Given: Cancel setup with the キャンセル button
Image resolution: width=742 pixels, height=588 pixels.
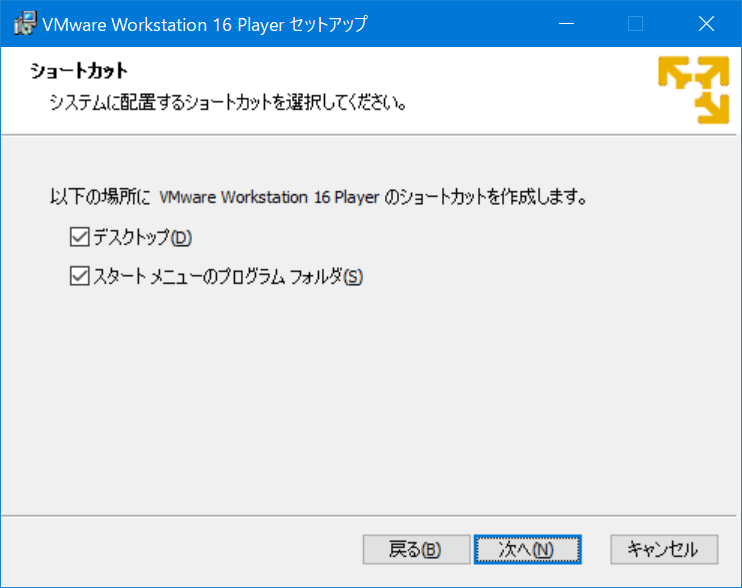Looking at the screenshot, I should tap(664, 549).
